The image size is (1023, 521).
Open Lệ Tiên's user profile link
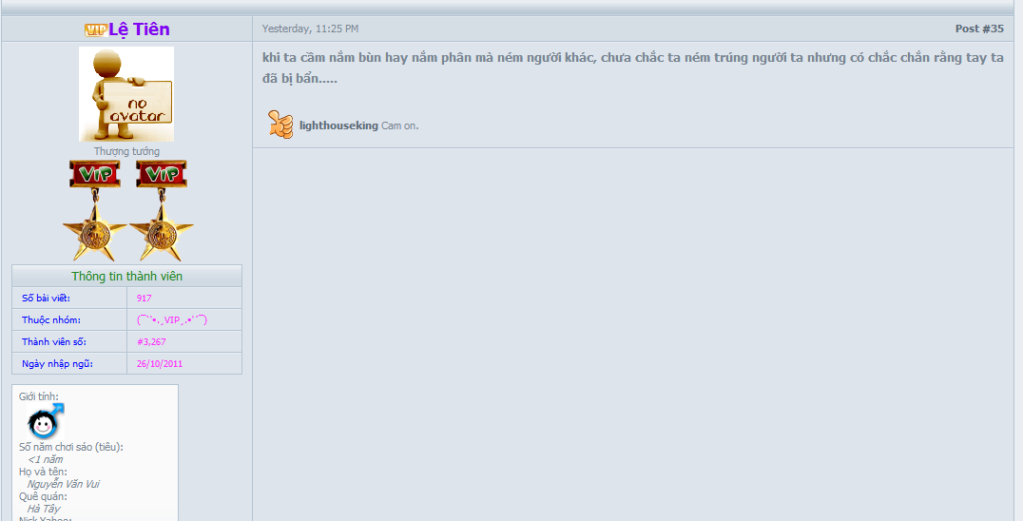139,29
